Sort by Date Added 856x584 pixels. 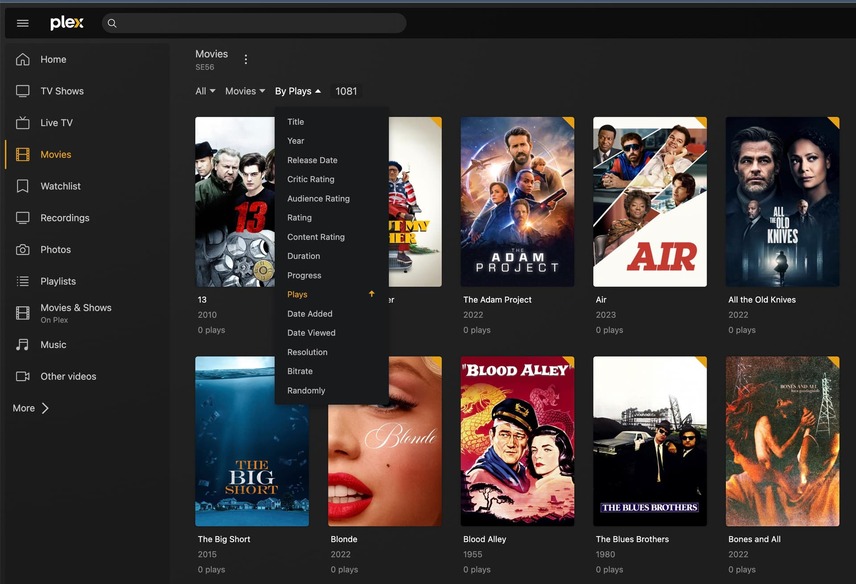tap(310, 314)
